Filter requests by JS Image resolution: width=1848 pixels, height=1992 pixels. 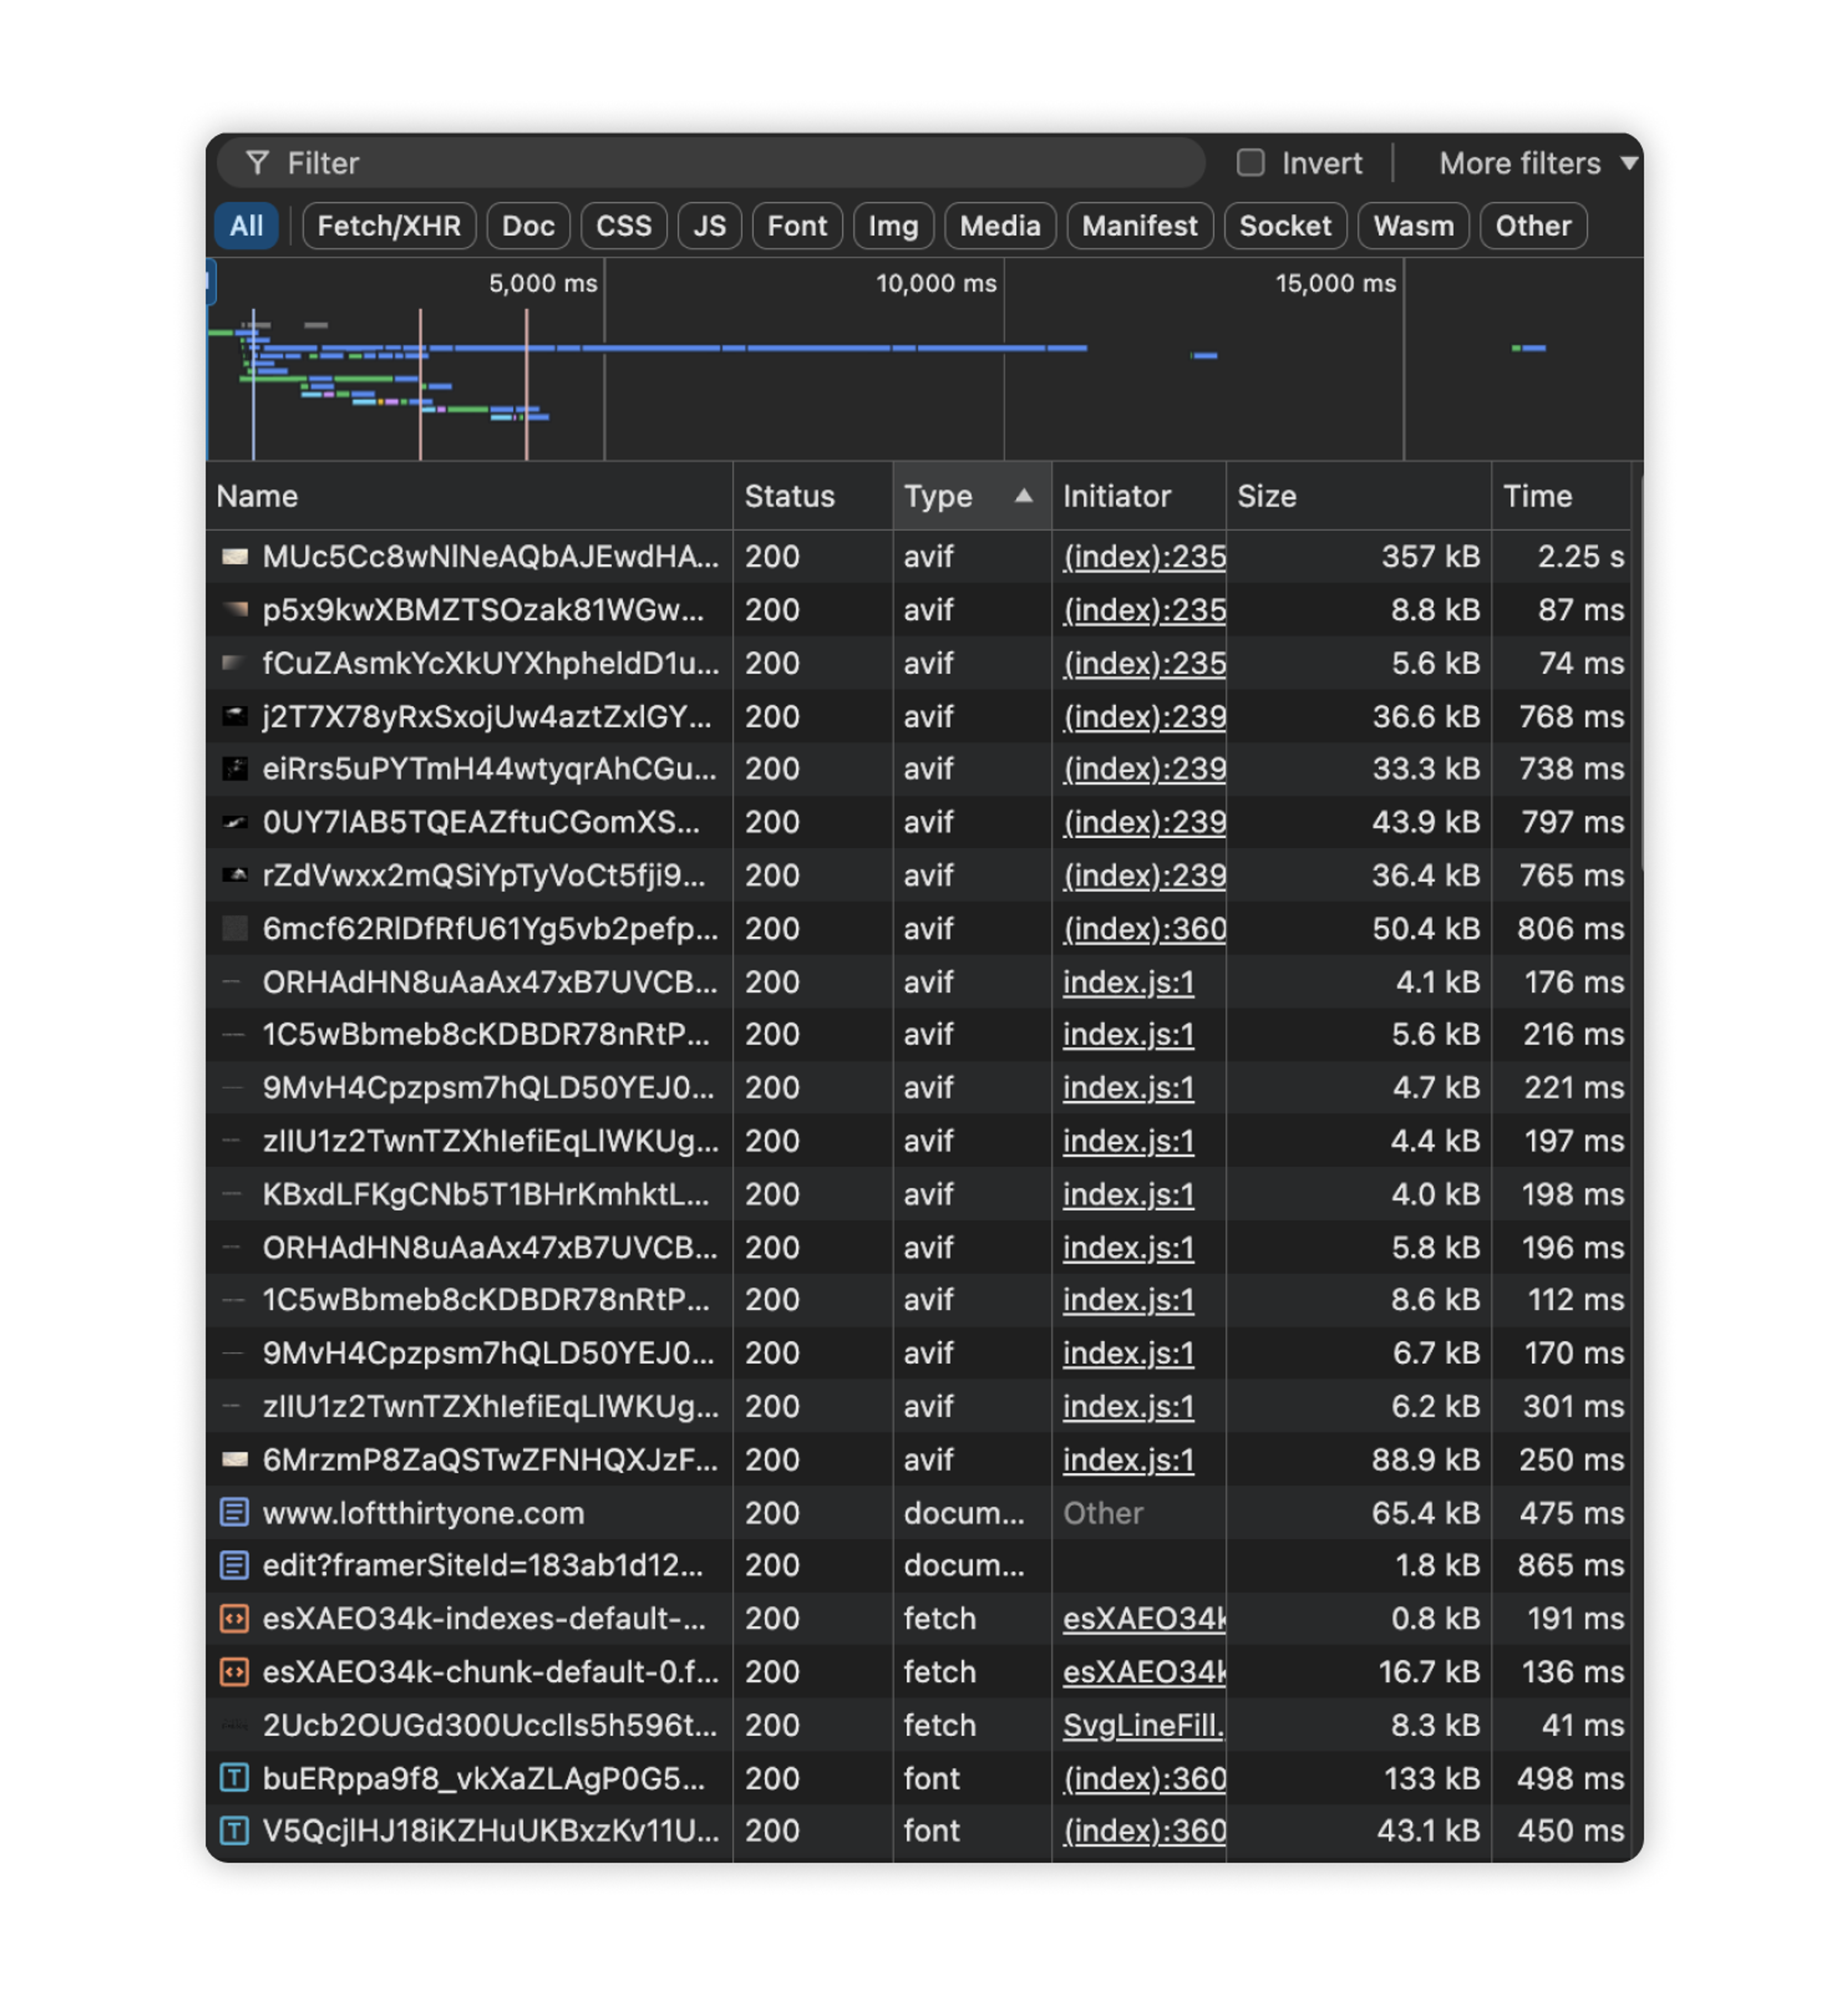709,226
